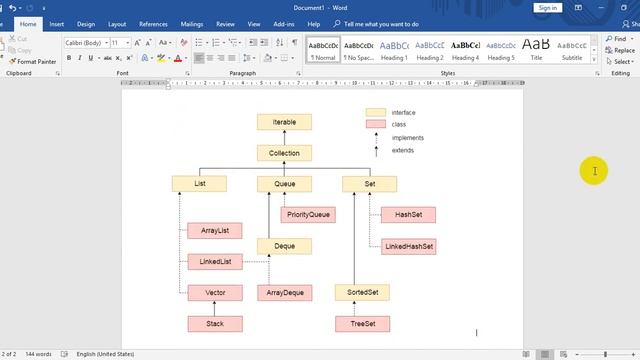Open the font size dropdown
The width and height of the screenshot is (640, 360).
(x=127, y=43)
